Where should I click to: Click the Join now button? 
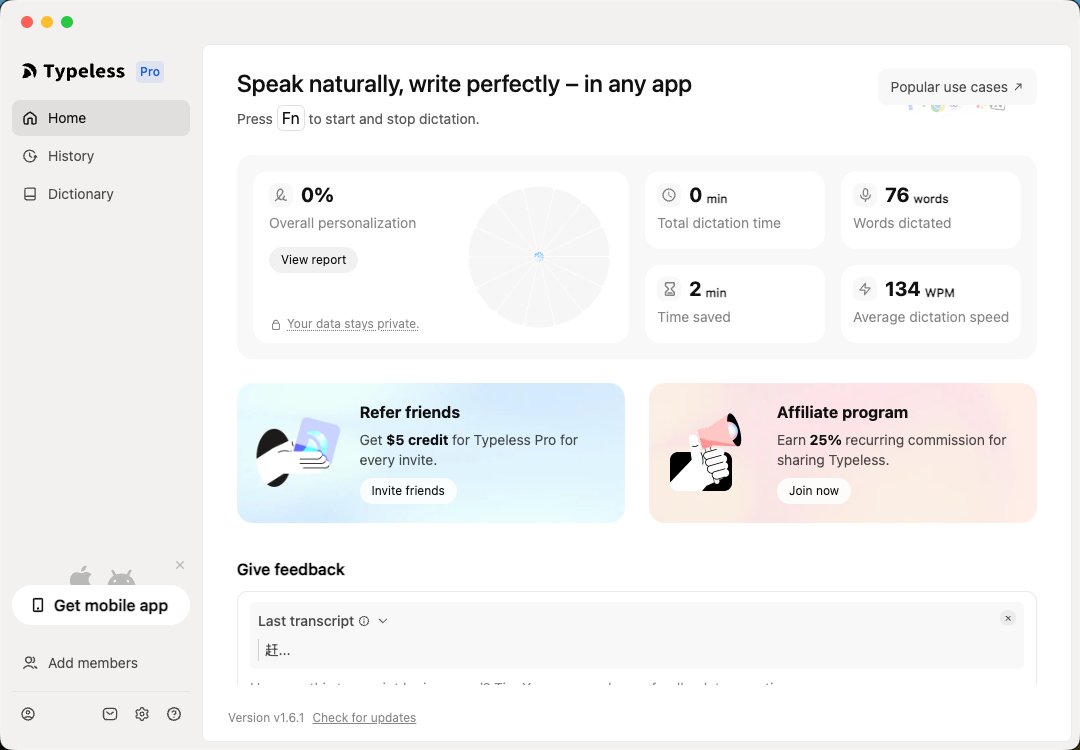(813, 491)
